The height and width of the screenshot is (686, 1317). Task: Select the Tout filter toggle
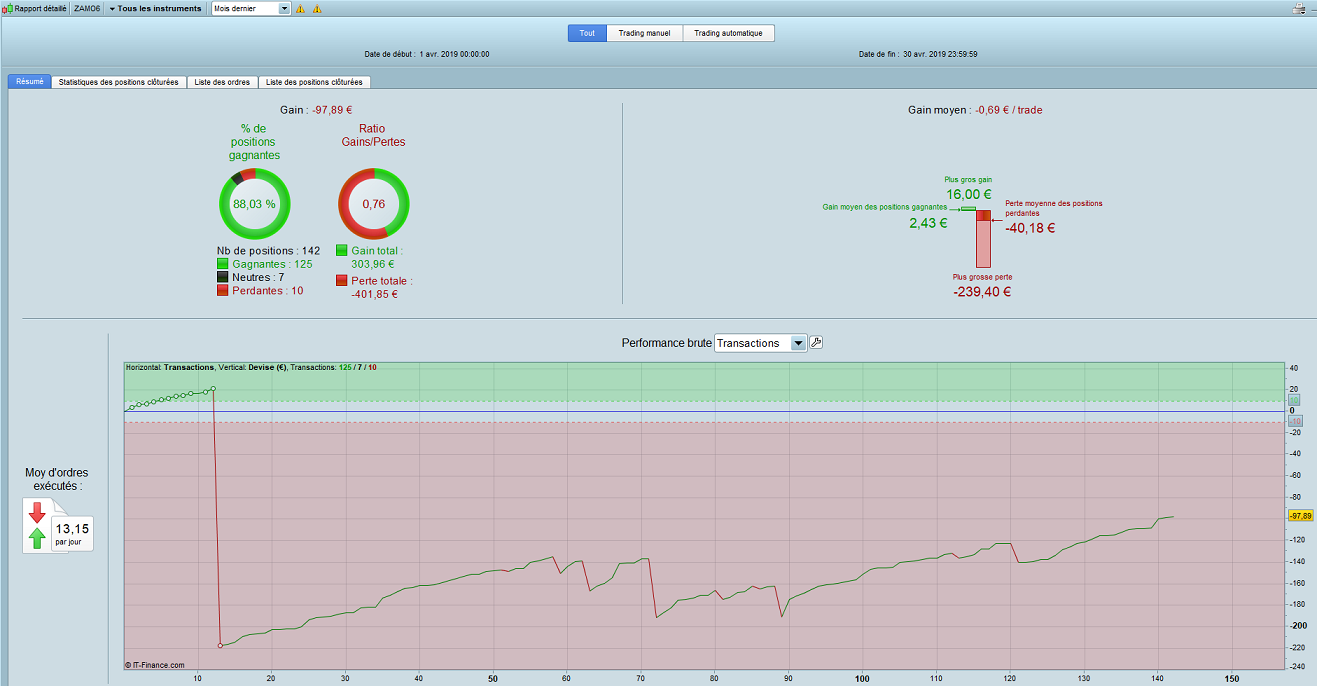(x=587, y=33)
